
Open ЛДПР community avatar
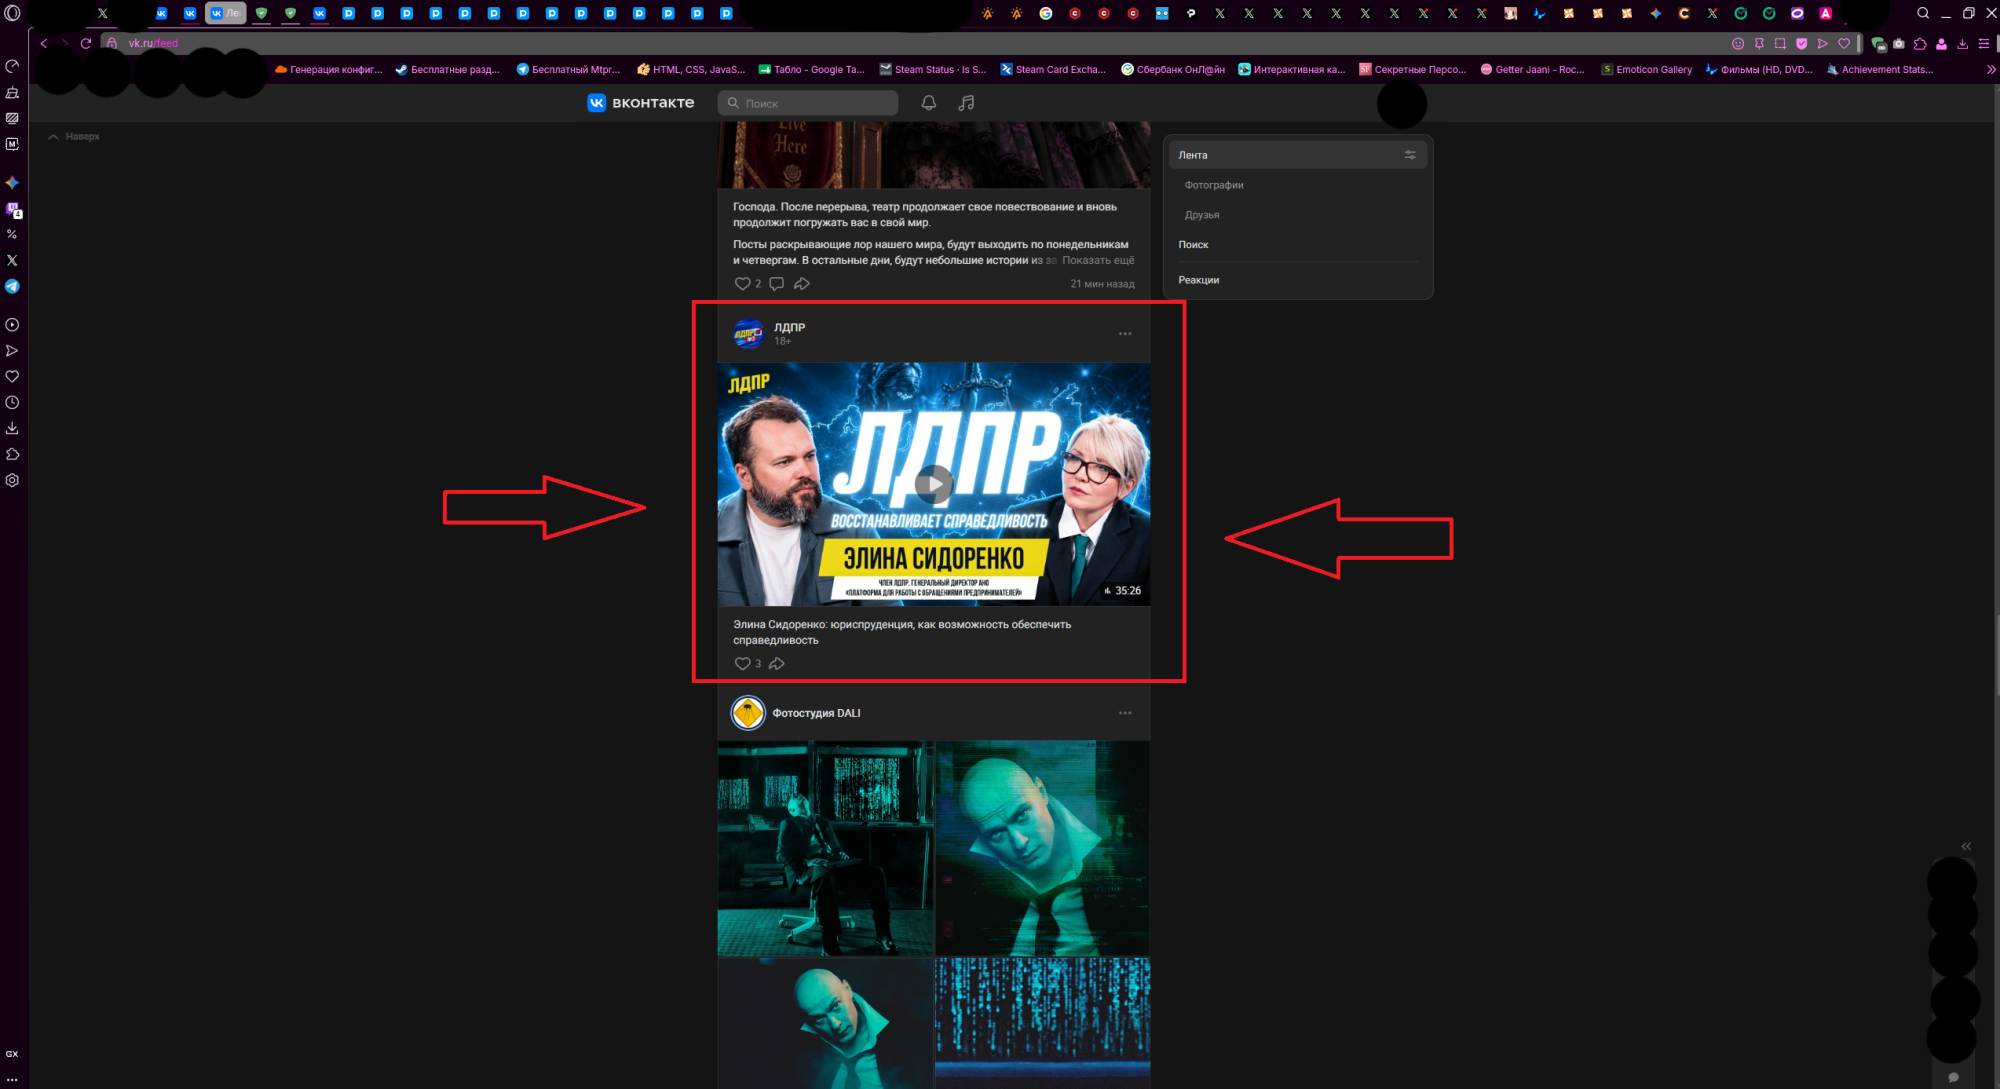748,333
